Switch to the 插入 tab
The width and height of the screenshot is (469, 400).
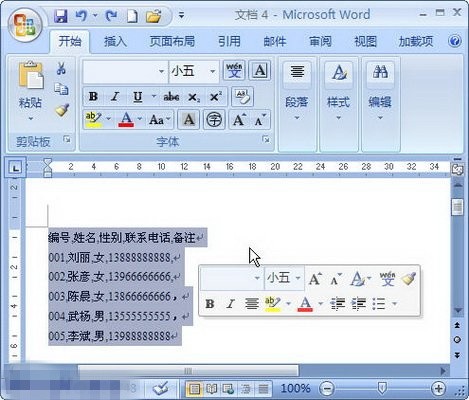point(115,41)
